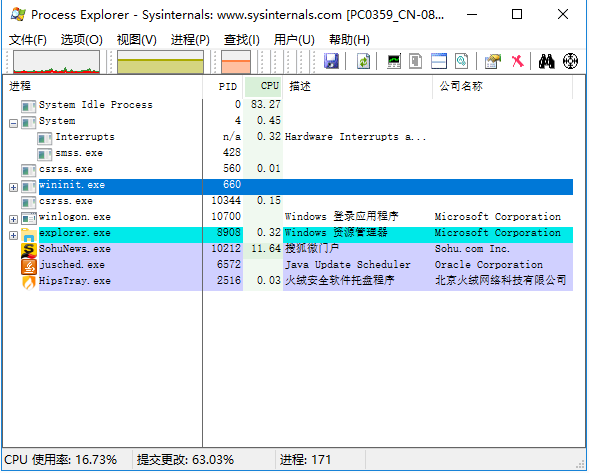Click the red X Kill Process icon
The image size is (589, 473).
pos(517,61)
